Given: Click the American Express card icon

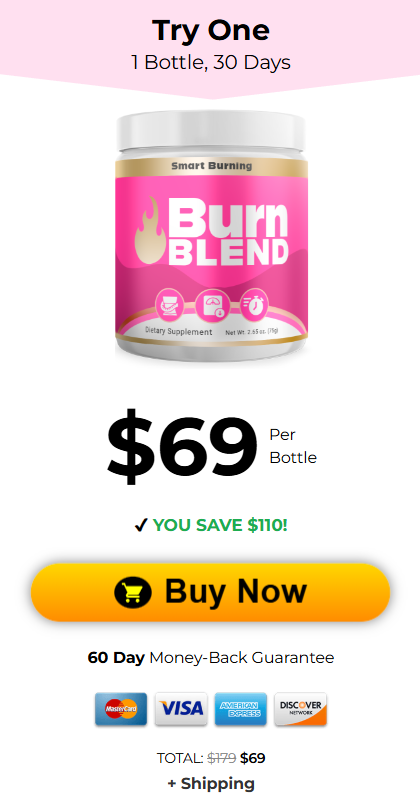Looking at the screenshot, I should 240,708.
